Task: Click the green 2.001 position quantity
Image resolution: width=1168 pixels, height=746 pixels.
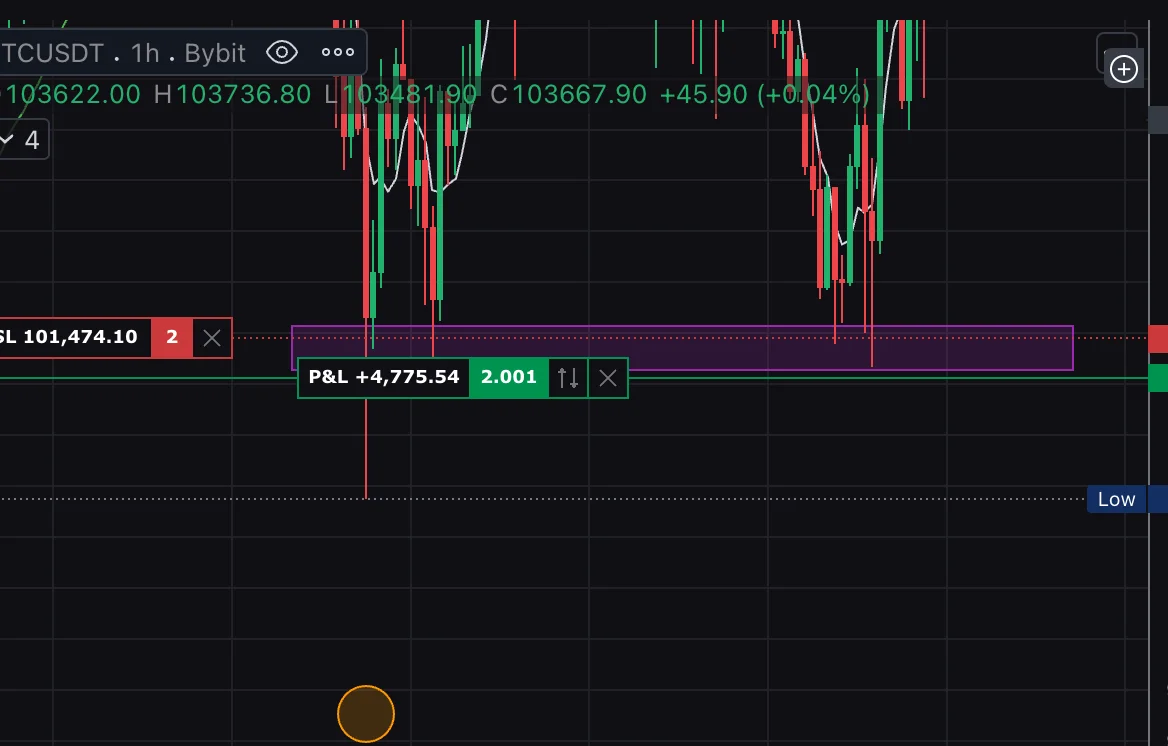Action: (x=509, y=377)
